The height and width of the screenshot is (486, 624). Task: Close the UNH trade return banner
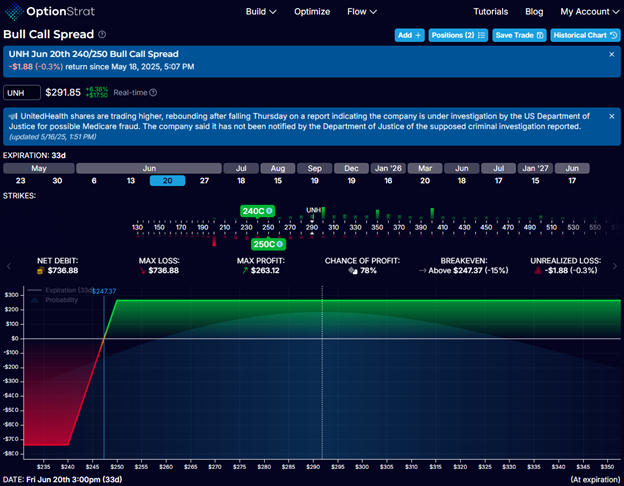click(612, 55)
